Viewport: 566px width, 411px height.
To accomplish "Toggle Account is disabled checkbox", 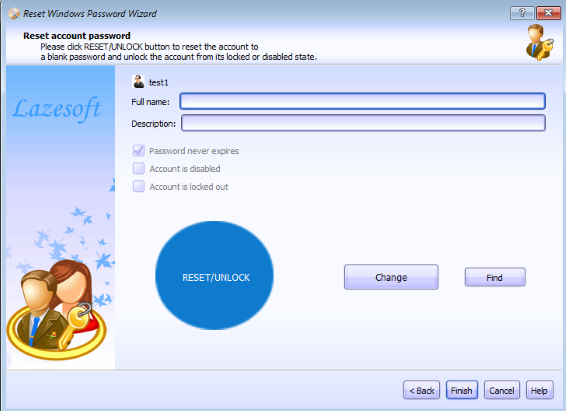I will click(139, 168).
